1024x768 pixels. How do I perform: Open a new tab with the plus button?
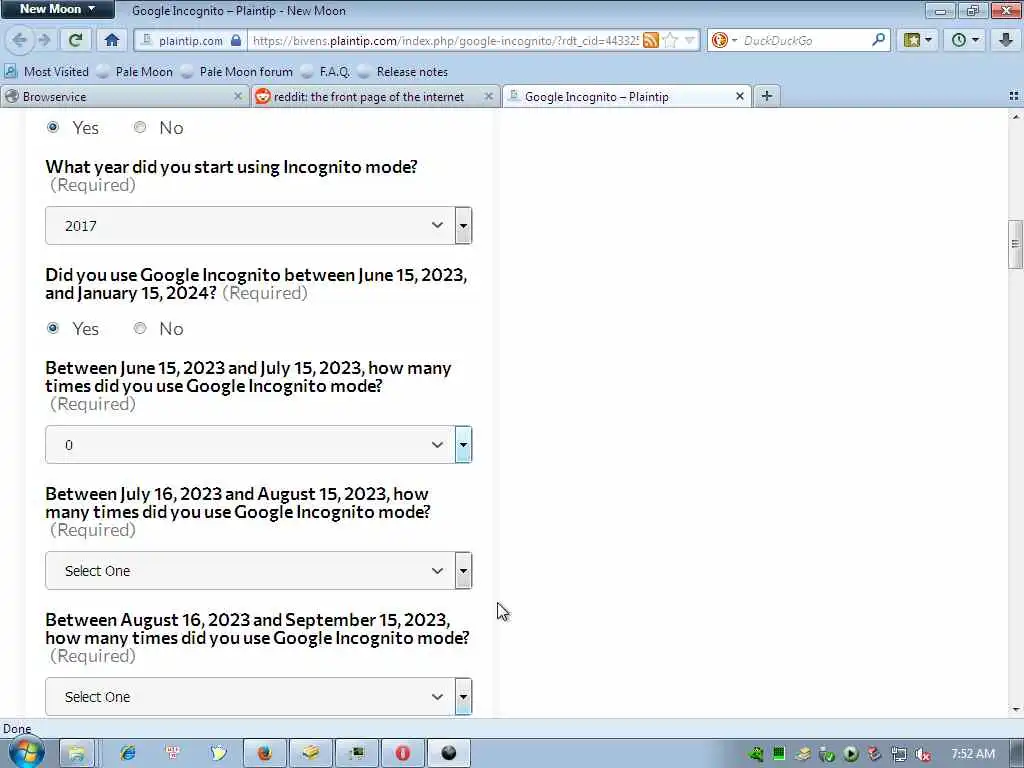click(767, 96)
